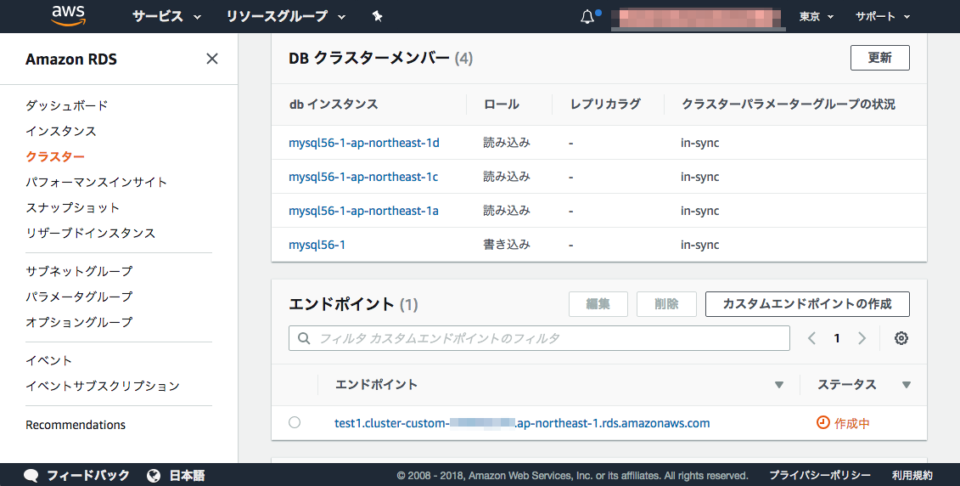Open the mysql56-1 writer instance link

coord(317,245)
